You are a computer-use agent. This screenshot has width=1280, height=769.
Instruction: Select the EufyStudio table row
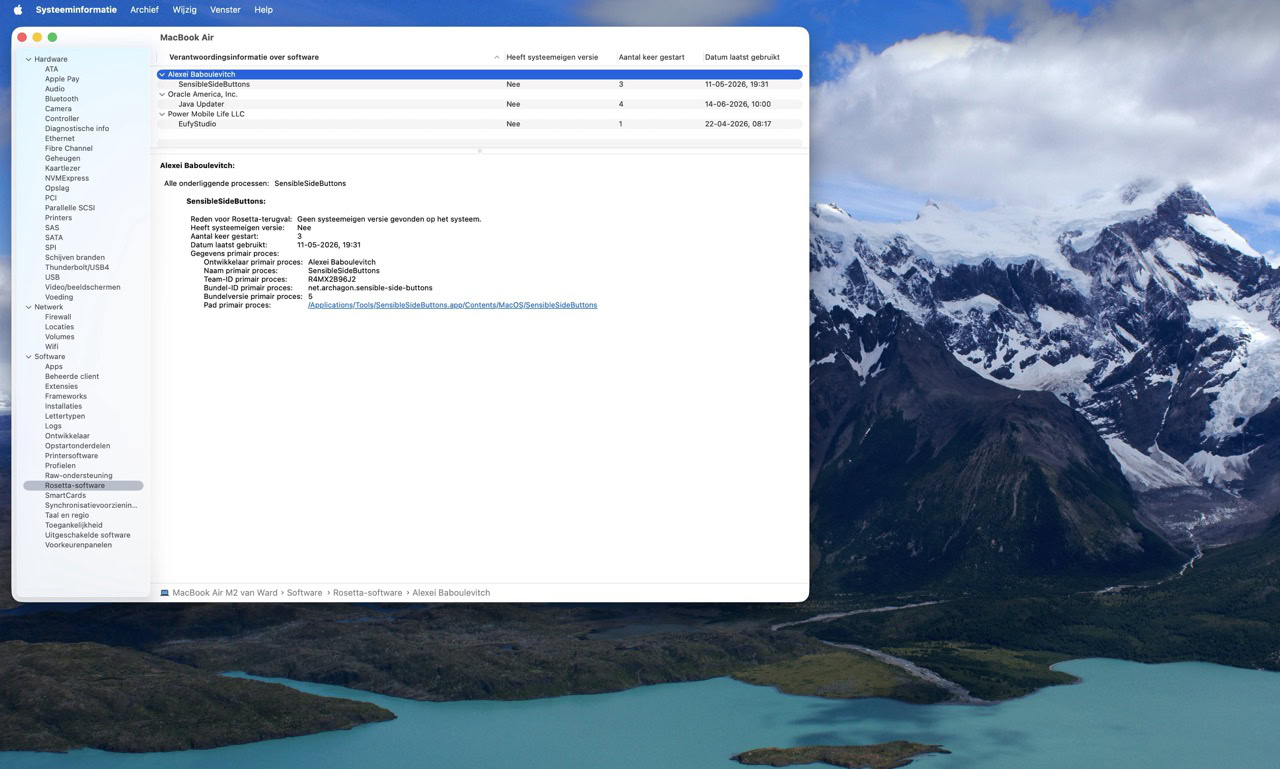coord(480,124)
